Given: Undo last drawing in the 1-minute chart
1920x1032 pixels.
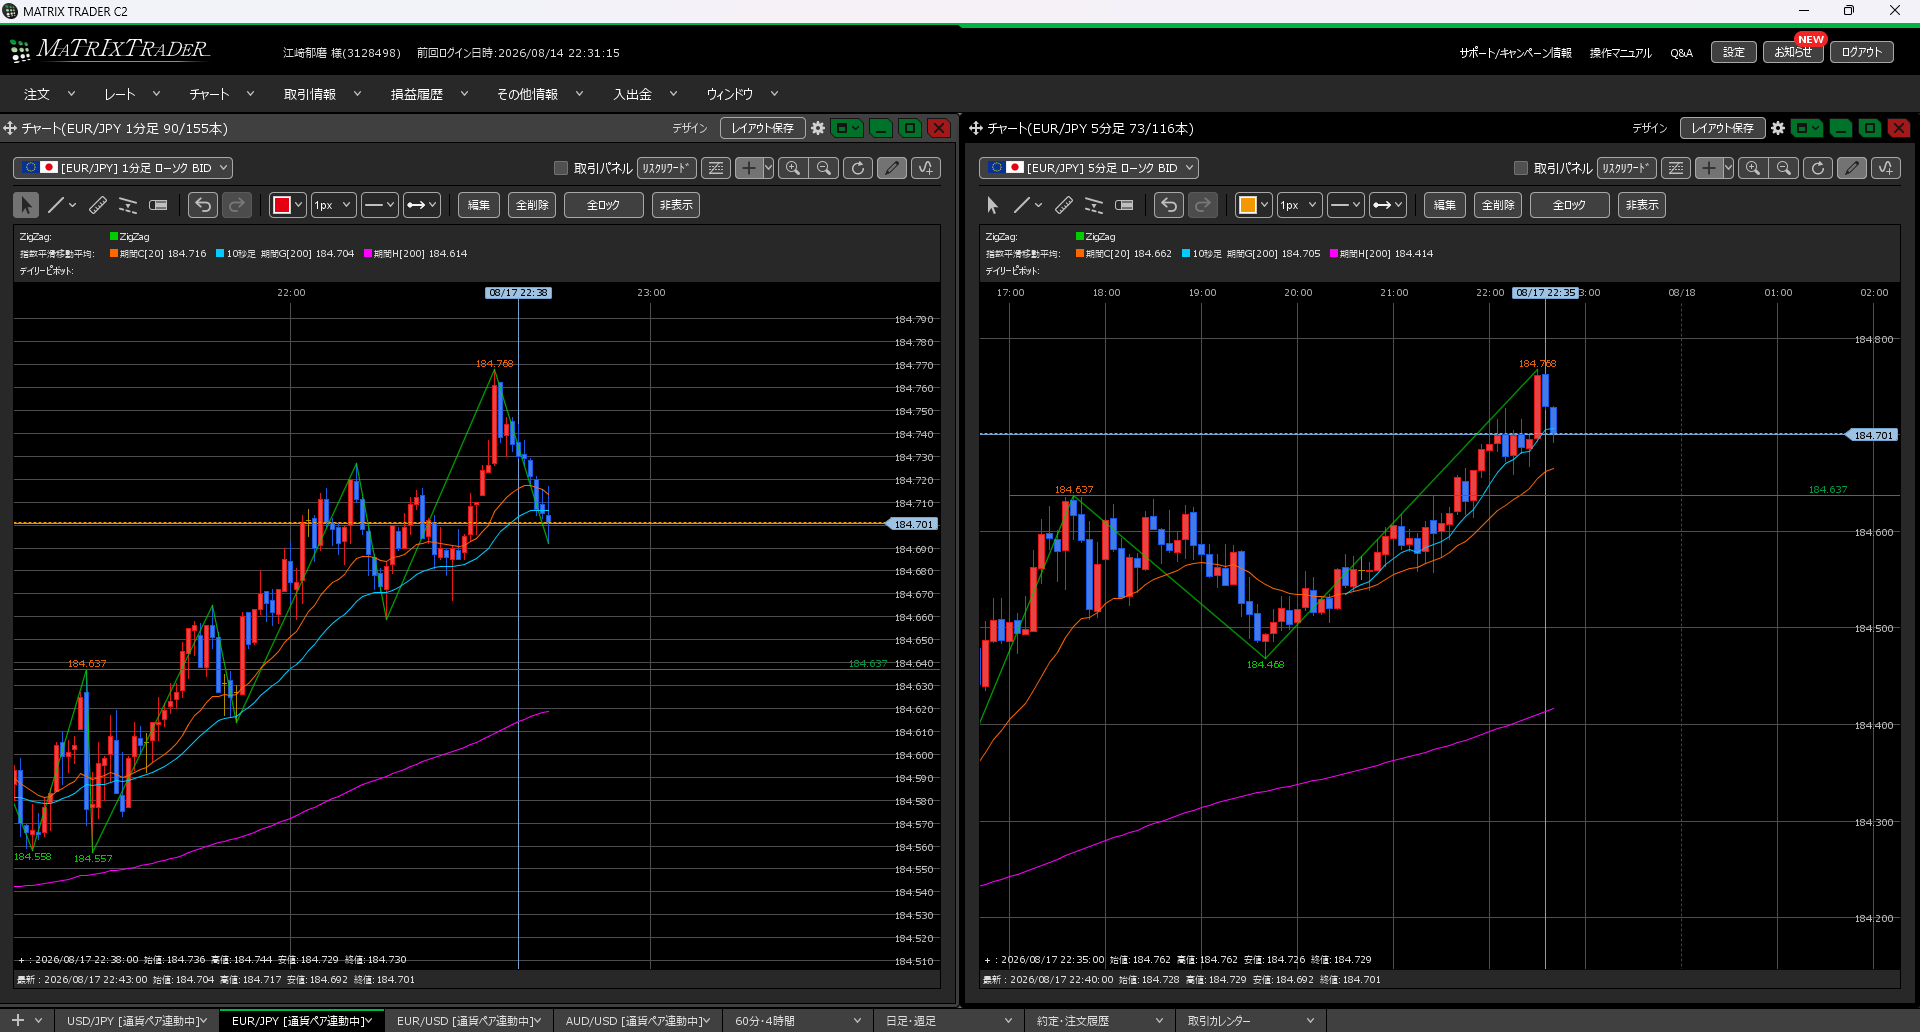Looking at the screenshot, I should [203, 205].
